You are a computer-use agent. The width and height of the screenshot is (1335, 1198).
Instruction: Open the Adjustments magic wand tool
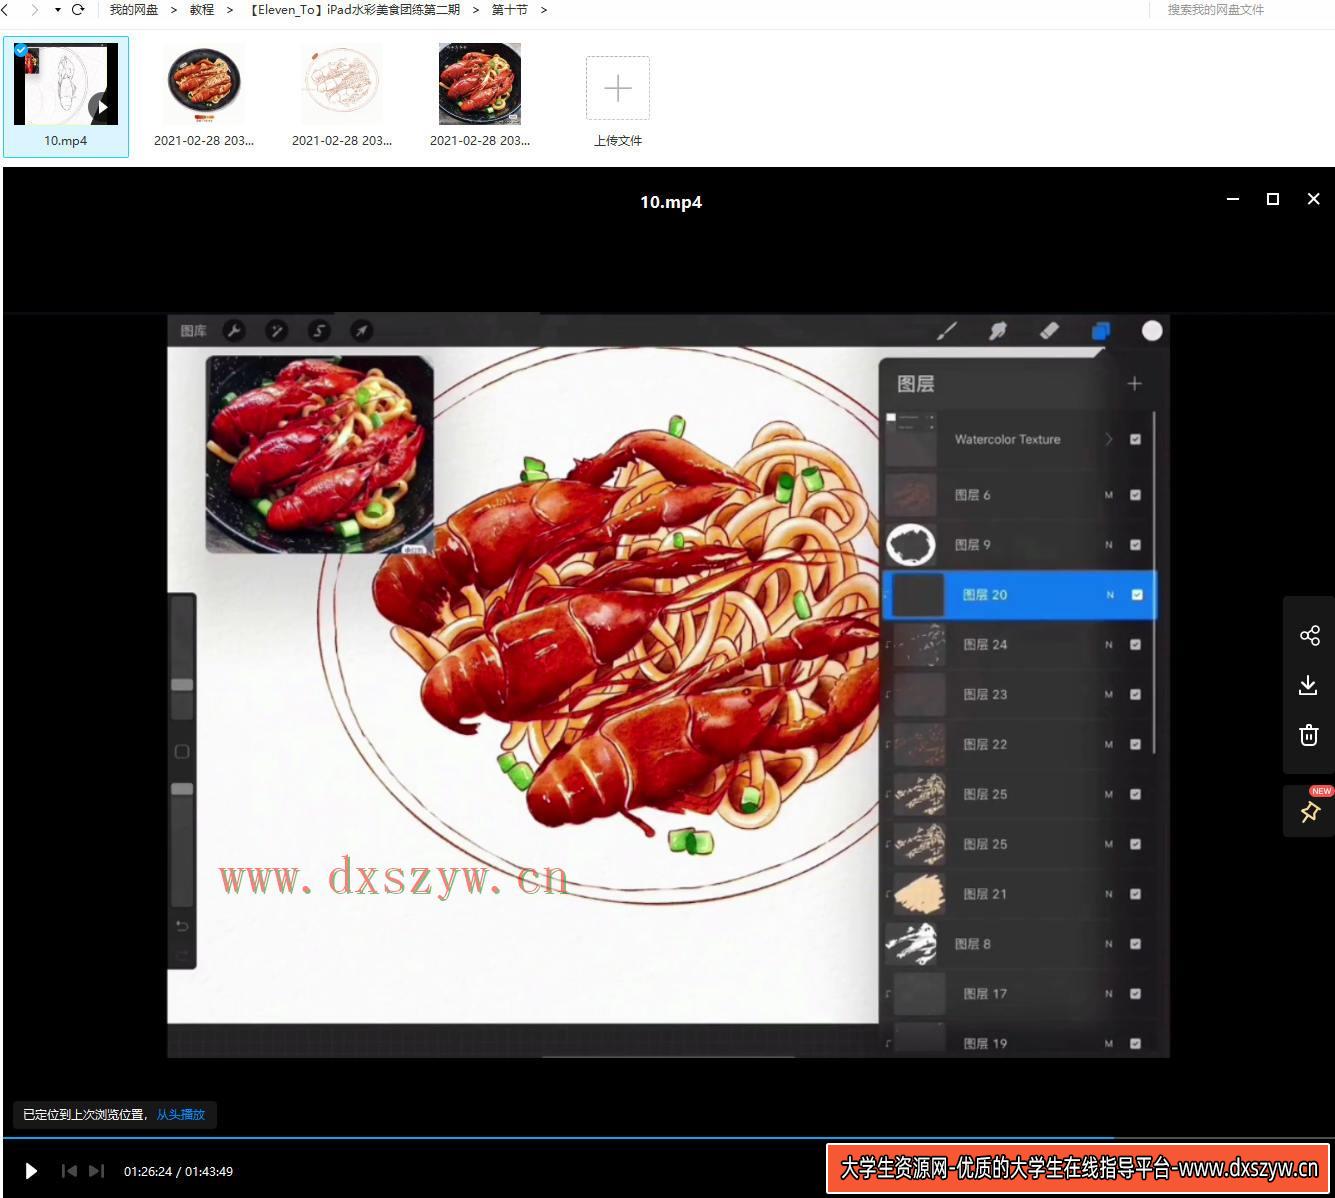[277, 331]
